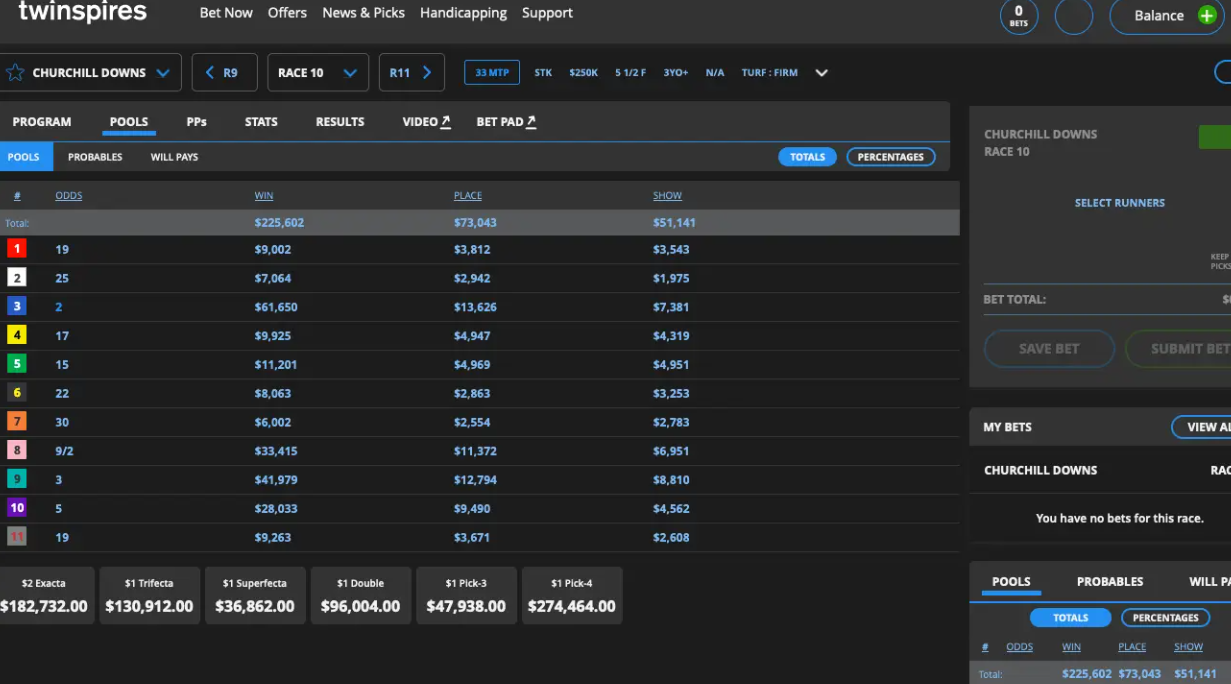Viewport: 1231px width, 684px height.
Task: Click runner number 10 purple saddle cloth
Action: coord(17,508)
